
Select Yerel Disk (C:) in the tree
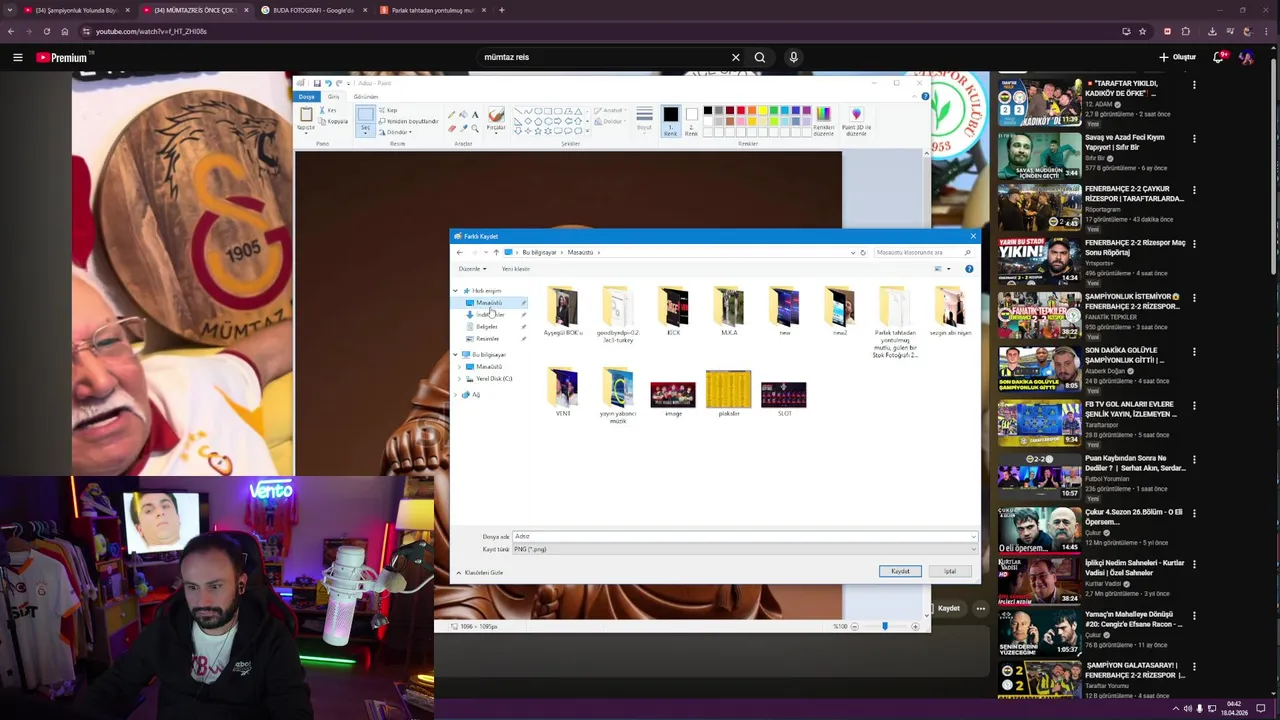(x=493, y=378)
